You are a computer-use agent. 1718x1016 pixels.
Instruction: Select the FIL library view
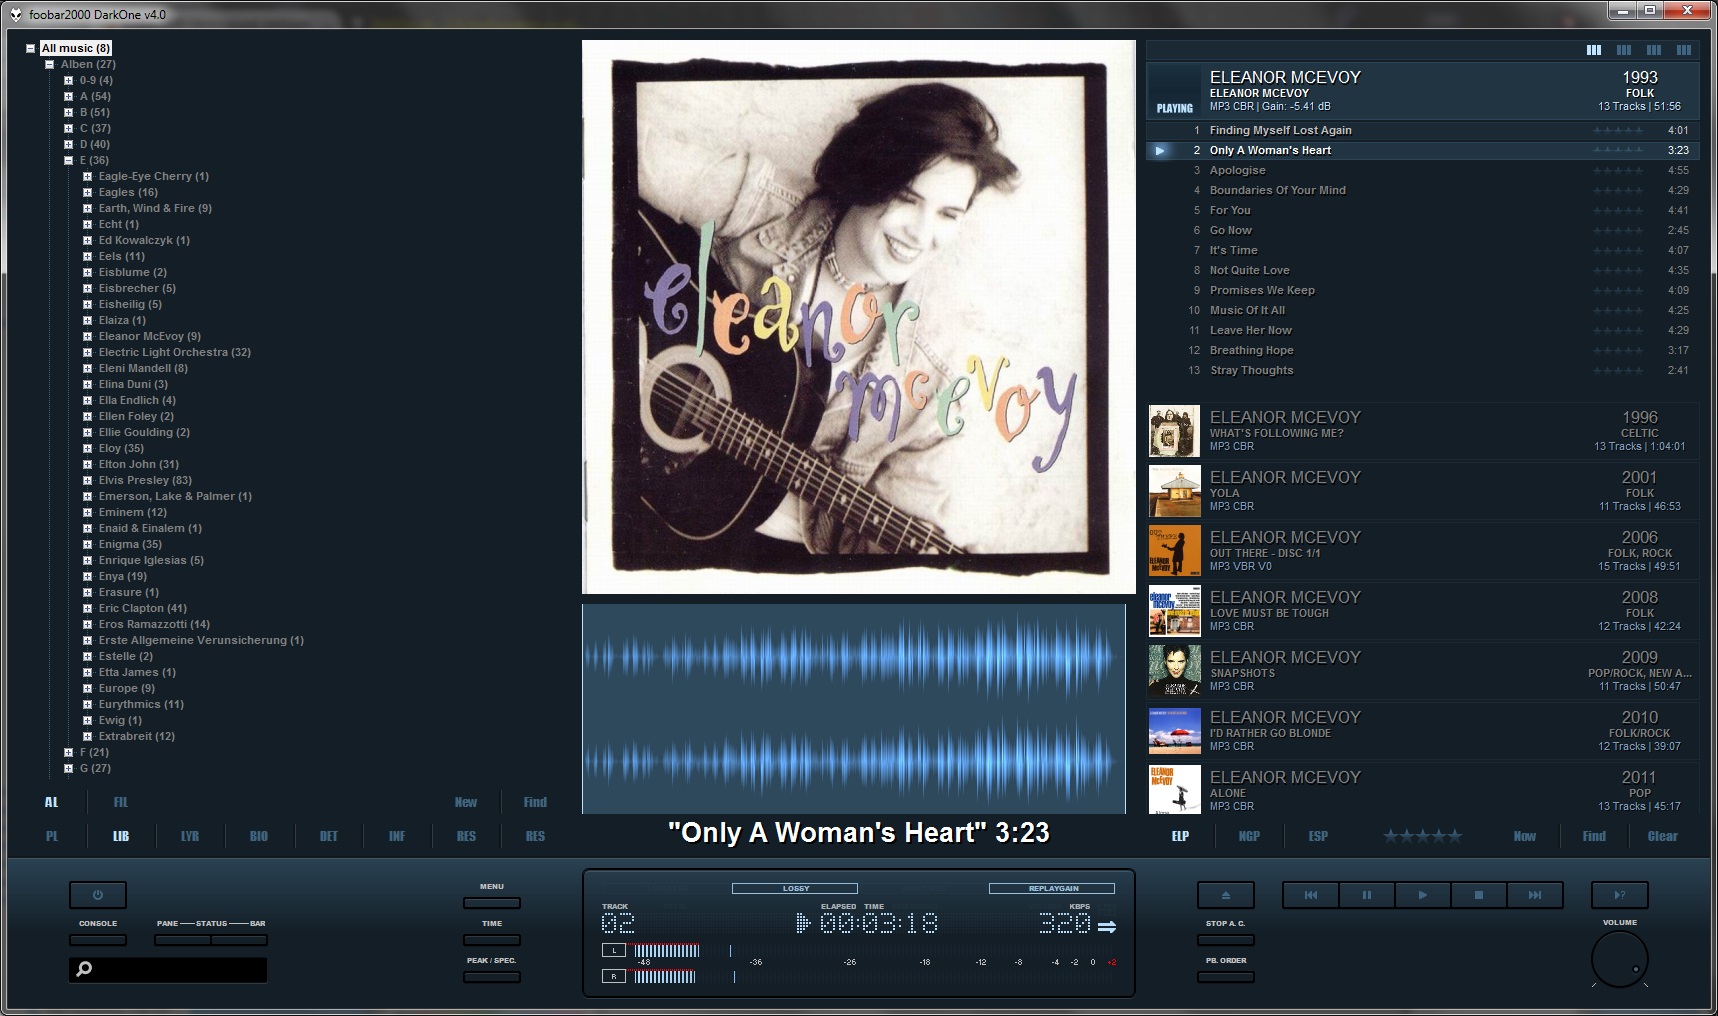pyautogui.click(x=121, y=802)
